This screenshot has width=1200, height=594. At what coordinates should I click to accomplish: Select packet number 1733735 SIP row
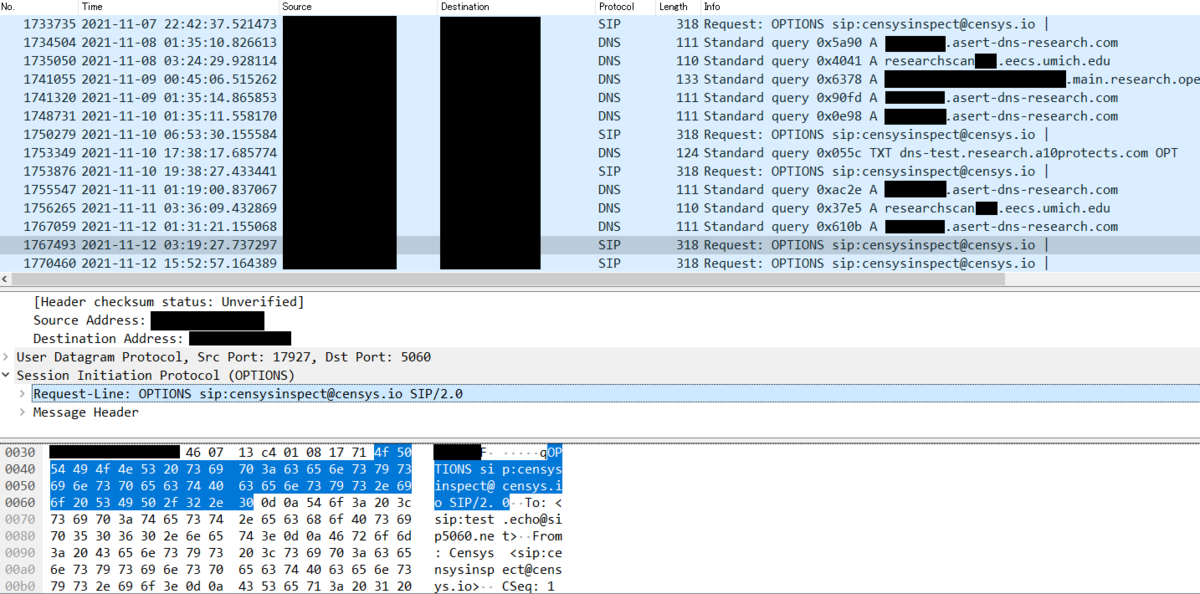[600, 23]
